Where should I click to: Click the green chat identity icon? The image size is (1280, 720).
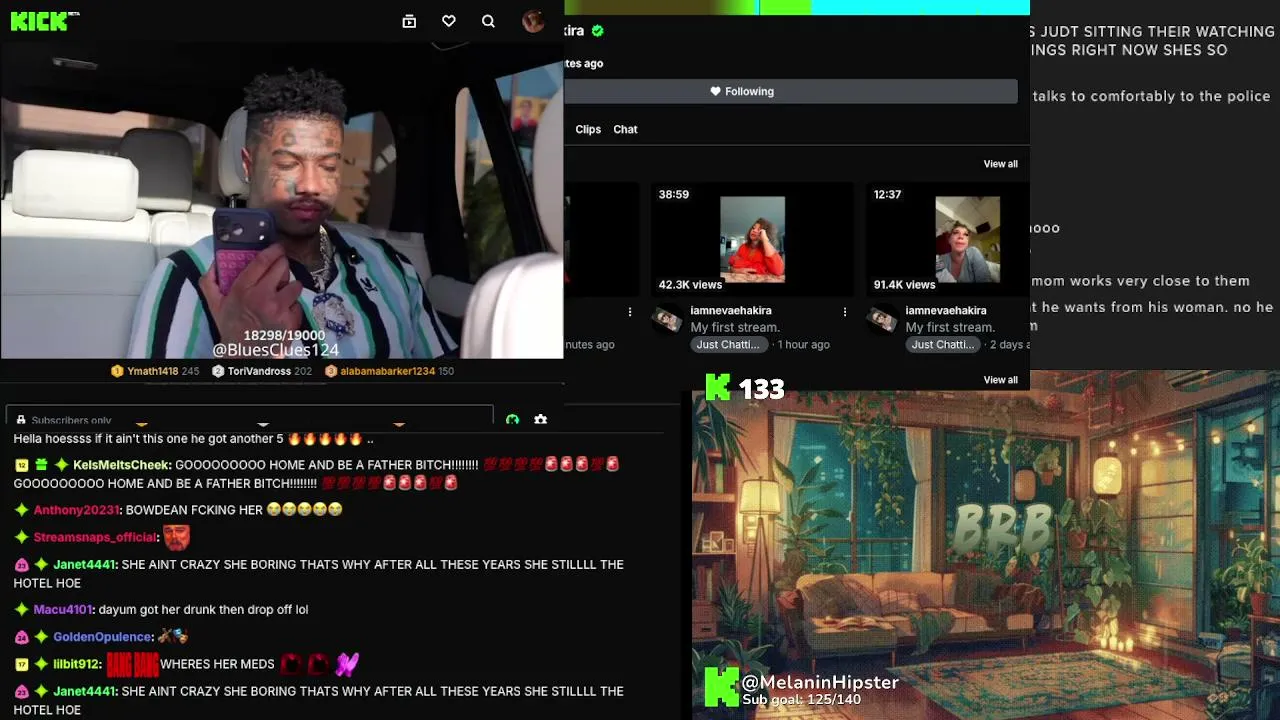pos(512,420)
